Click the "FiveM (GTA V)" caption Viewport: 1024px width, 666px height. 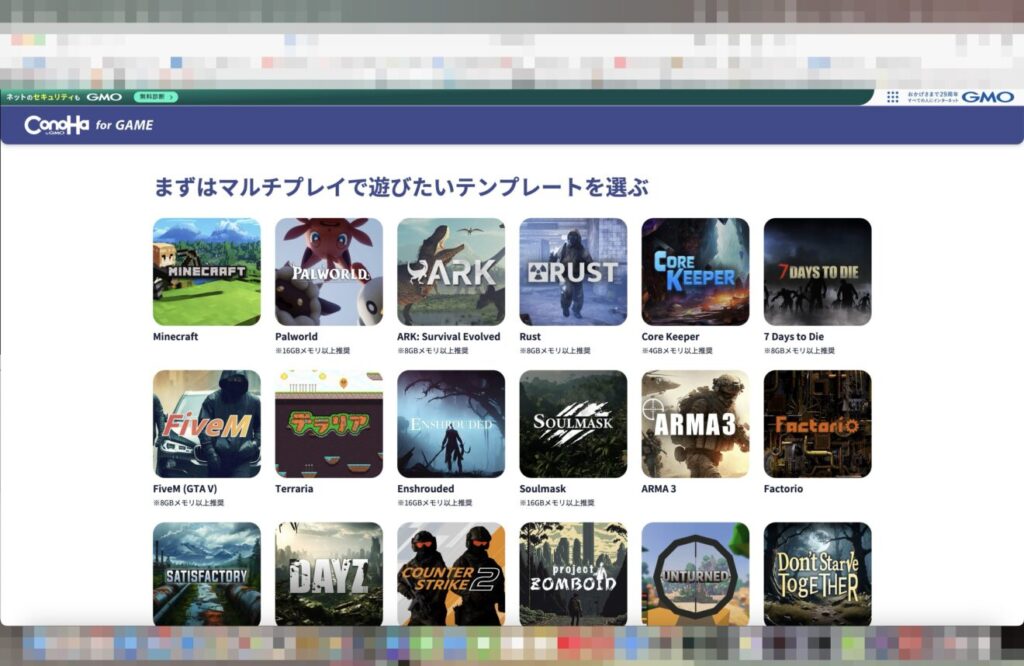pos(185,488)
